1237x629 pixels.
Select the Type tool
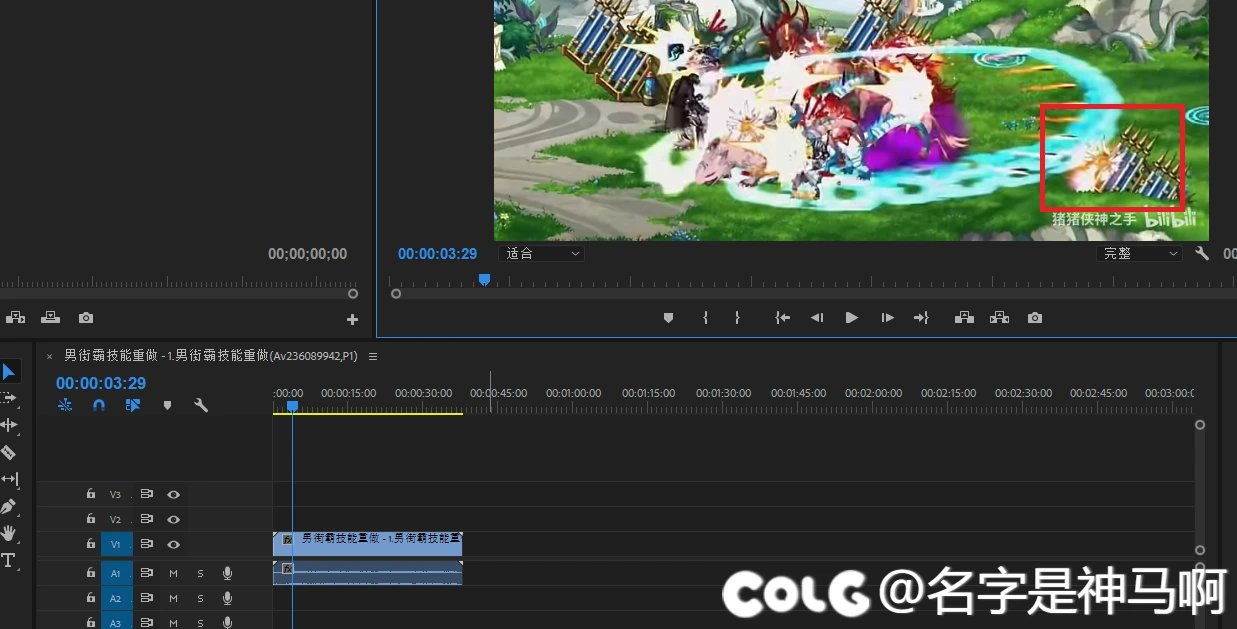click(x=8, y=560)
